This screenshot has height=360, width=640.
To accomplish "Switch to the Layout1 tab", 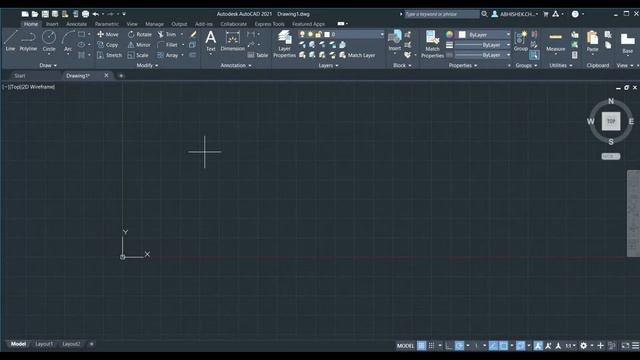I will pos(44,344).
